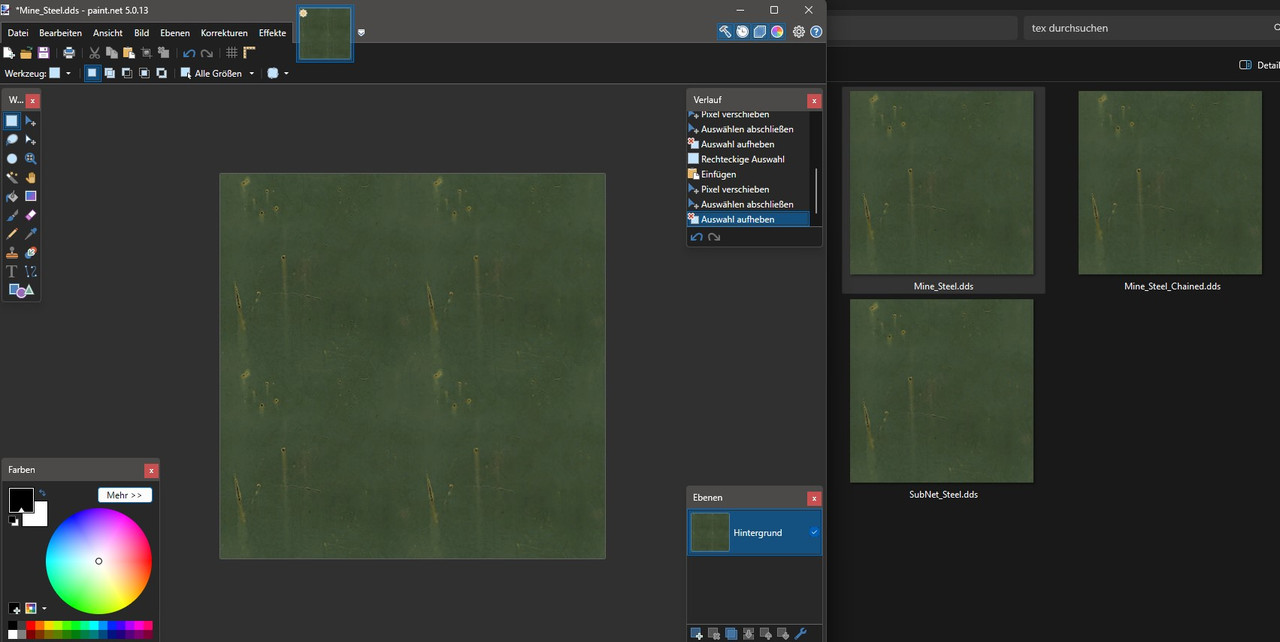The image size is (1280, 642).
Task: Select the Clone Stamp tool
Action: [12, 252]
